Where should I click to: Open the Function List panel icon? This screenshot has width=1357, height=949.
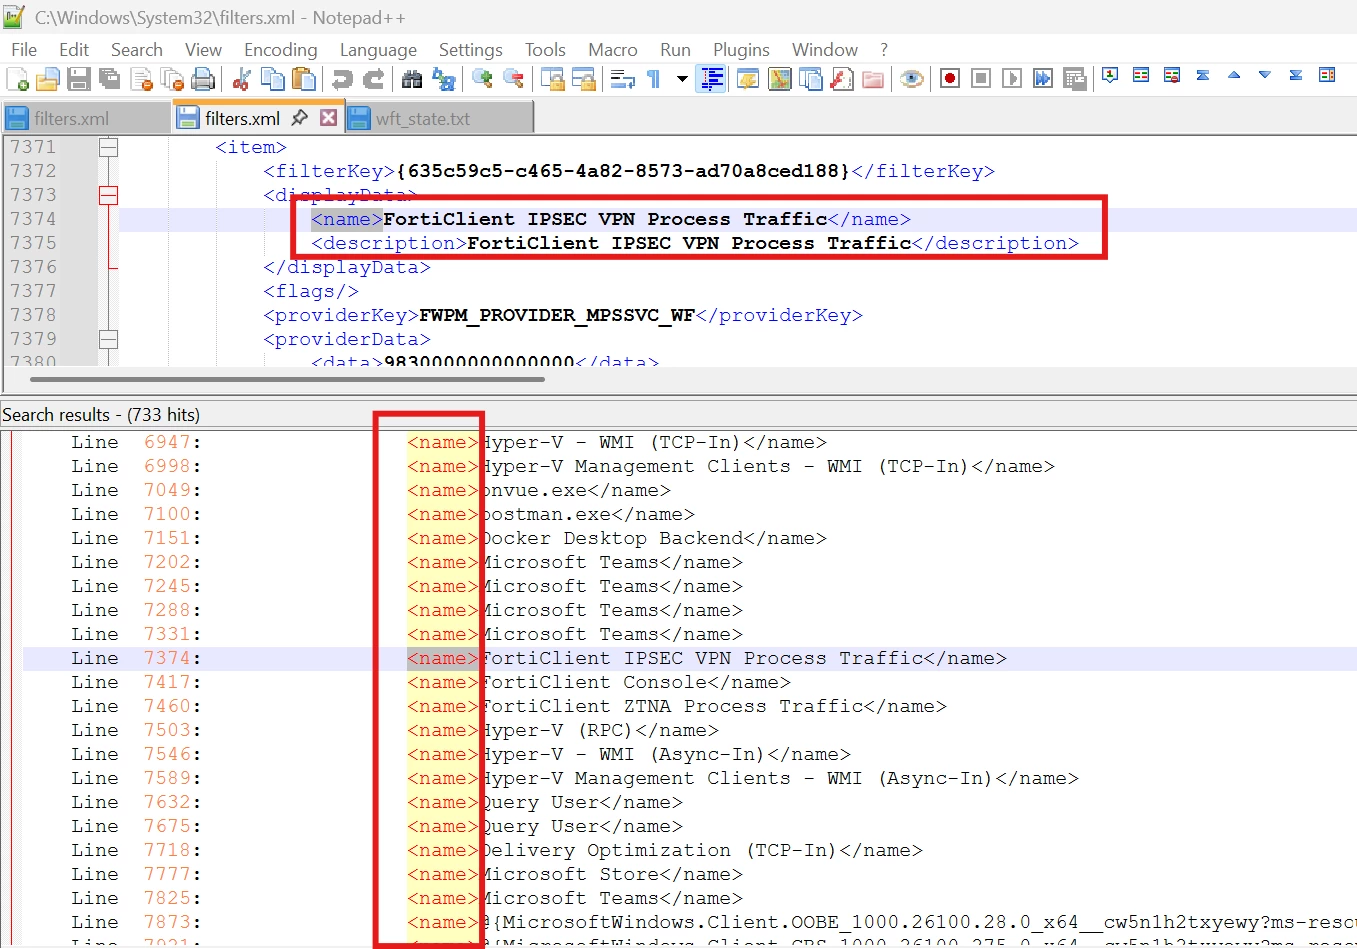(x=842, y=79)
